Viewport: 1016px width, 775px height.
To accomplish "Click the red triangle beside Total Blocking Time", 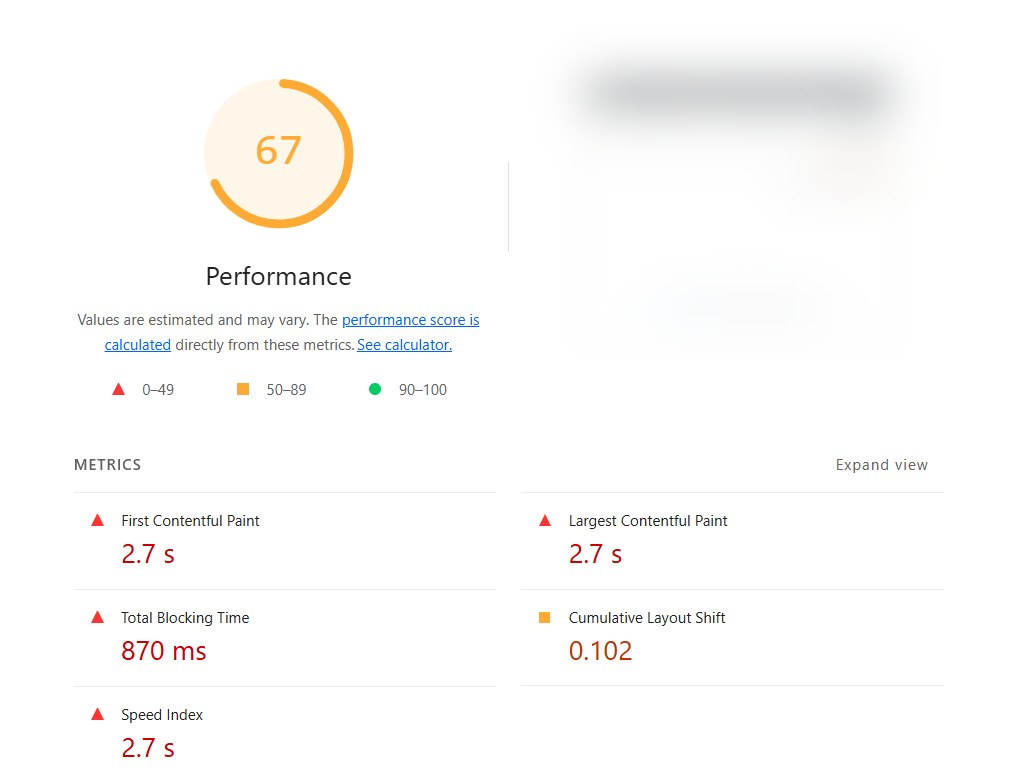I will coord(97,617).
